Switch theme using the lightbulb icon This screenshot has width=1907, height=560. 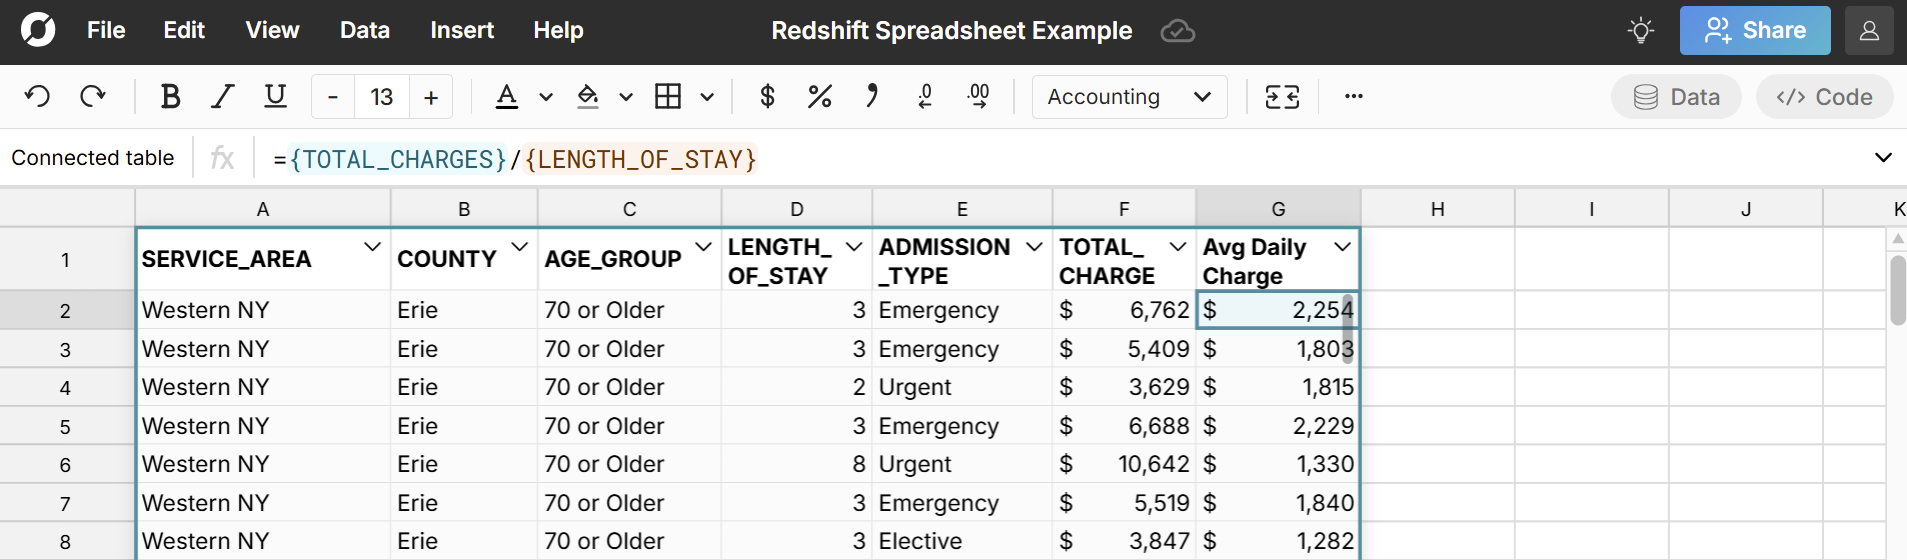tap(1640, 31)
